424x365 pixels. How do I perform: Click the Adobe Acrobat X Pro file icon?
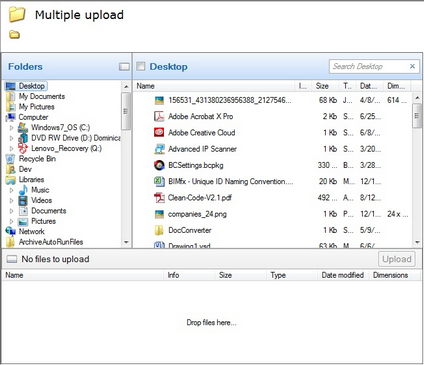pyautogui.click(x=159, y=116)
